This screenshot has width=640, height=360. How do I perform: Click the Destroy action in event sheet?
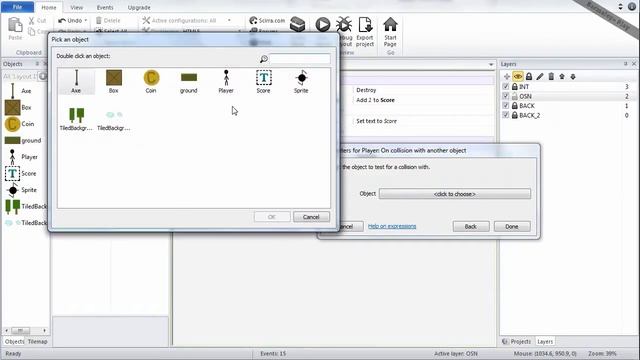click(x=366, y=90)
